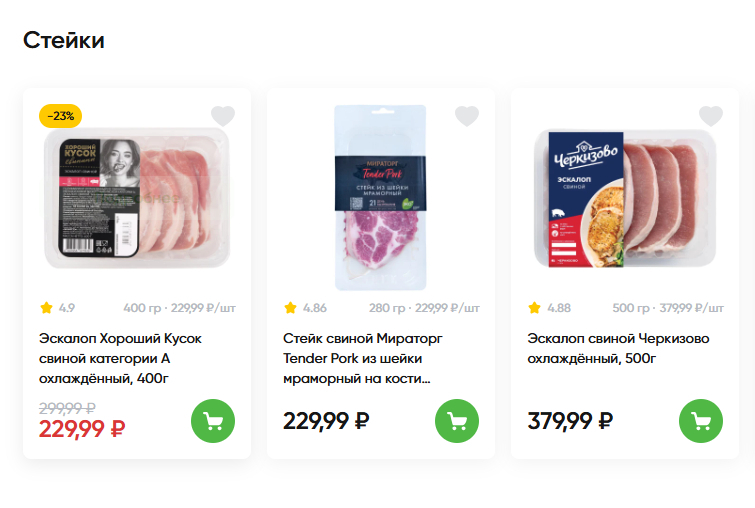Click the -23% discount badge
755x508 pixels.
coord(60,116)
